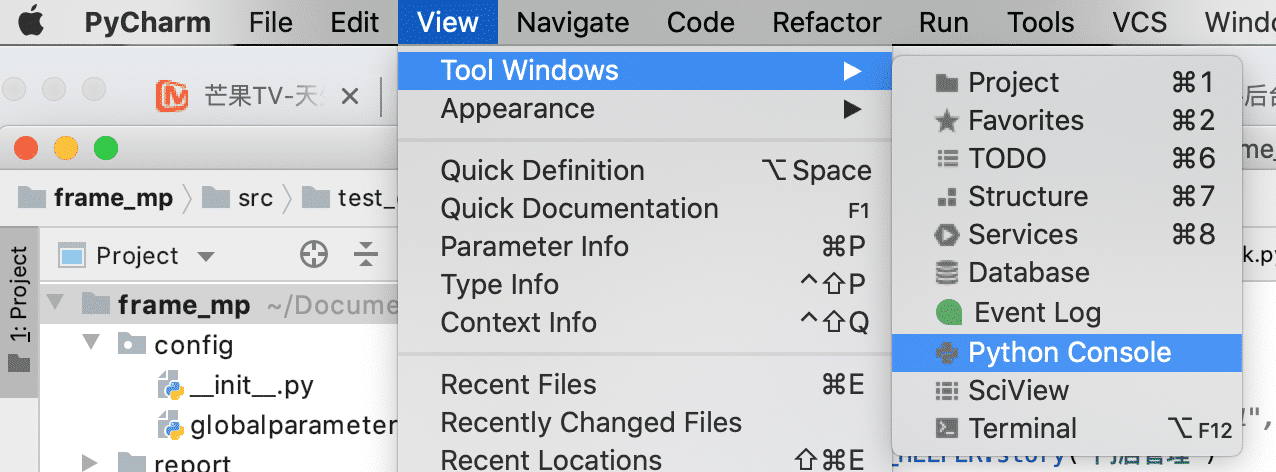Viewport: 1276px width, 472px height.
Task: Open the Services tool window icon
Action: 946,235
